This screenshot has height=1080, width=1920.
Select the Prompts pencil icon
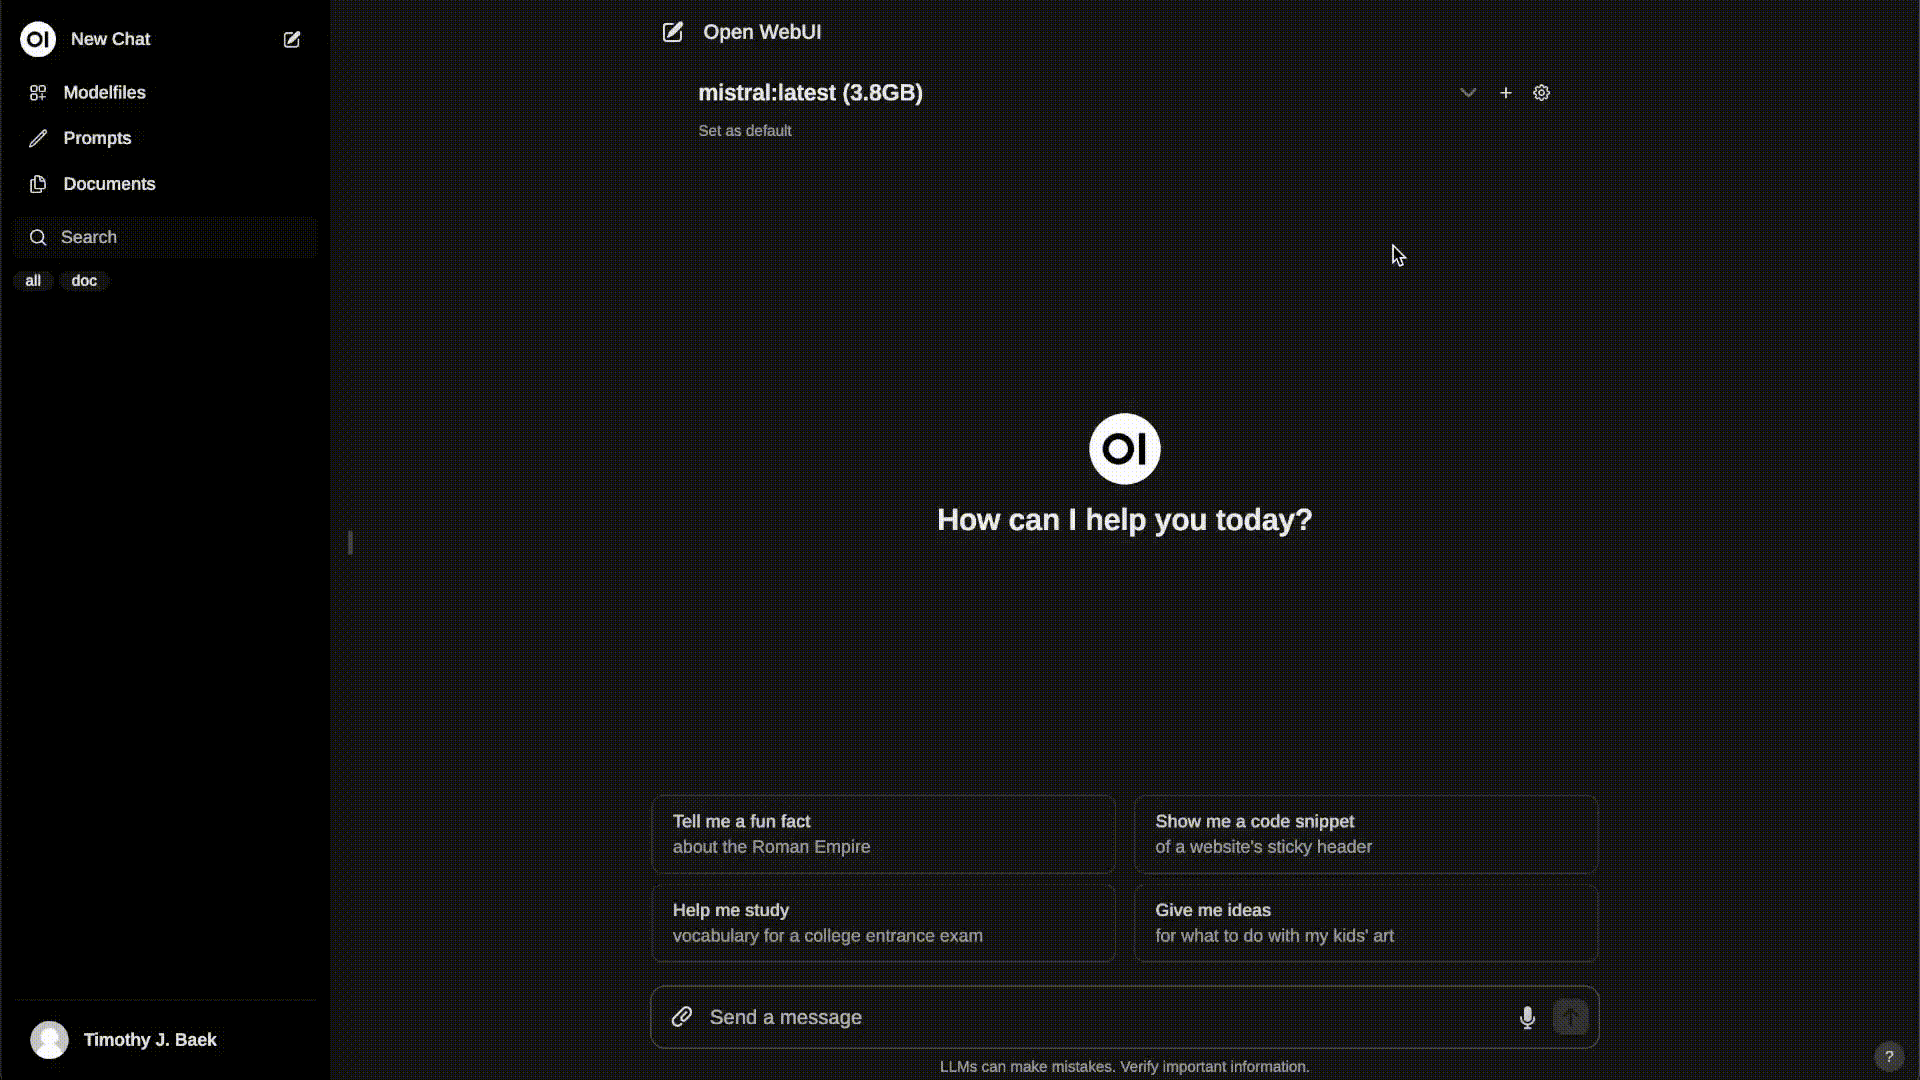38,138
